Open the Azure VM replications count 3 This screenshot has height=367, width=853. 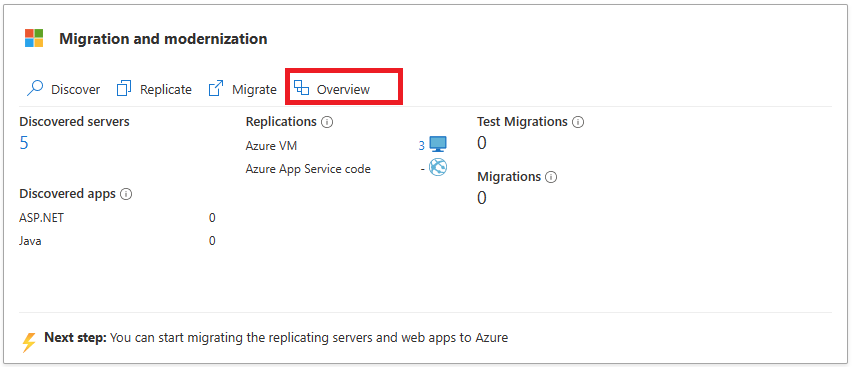click(x=422, y=146)
